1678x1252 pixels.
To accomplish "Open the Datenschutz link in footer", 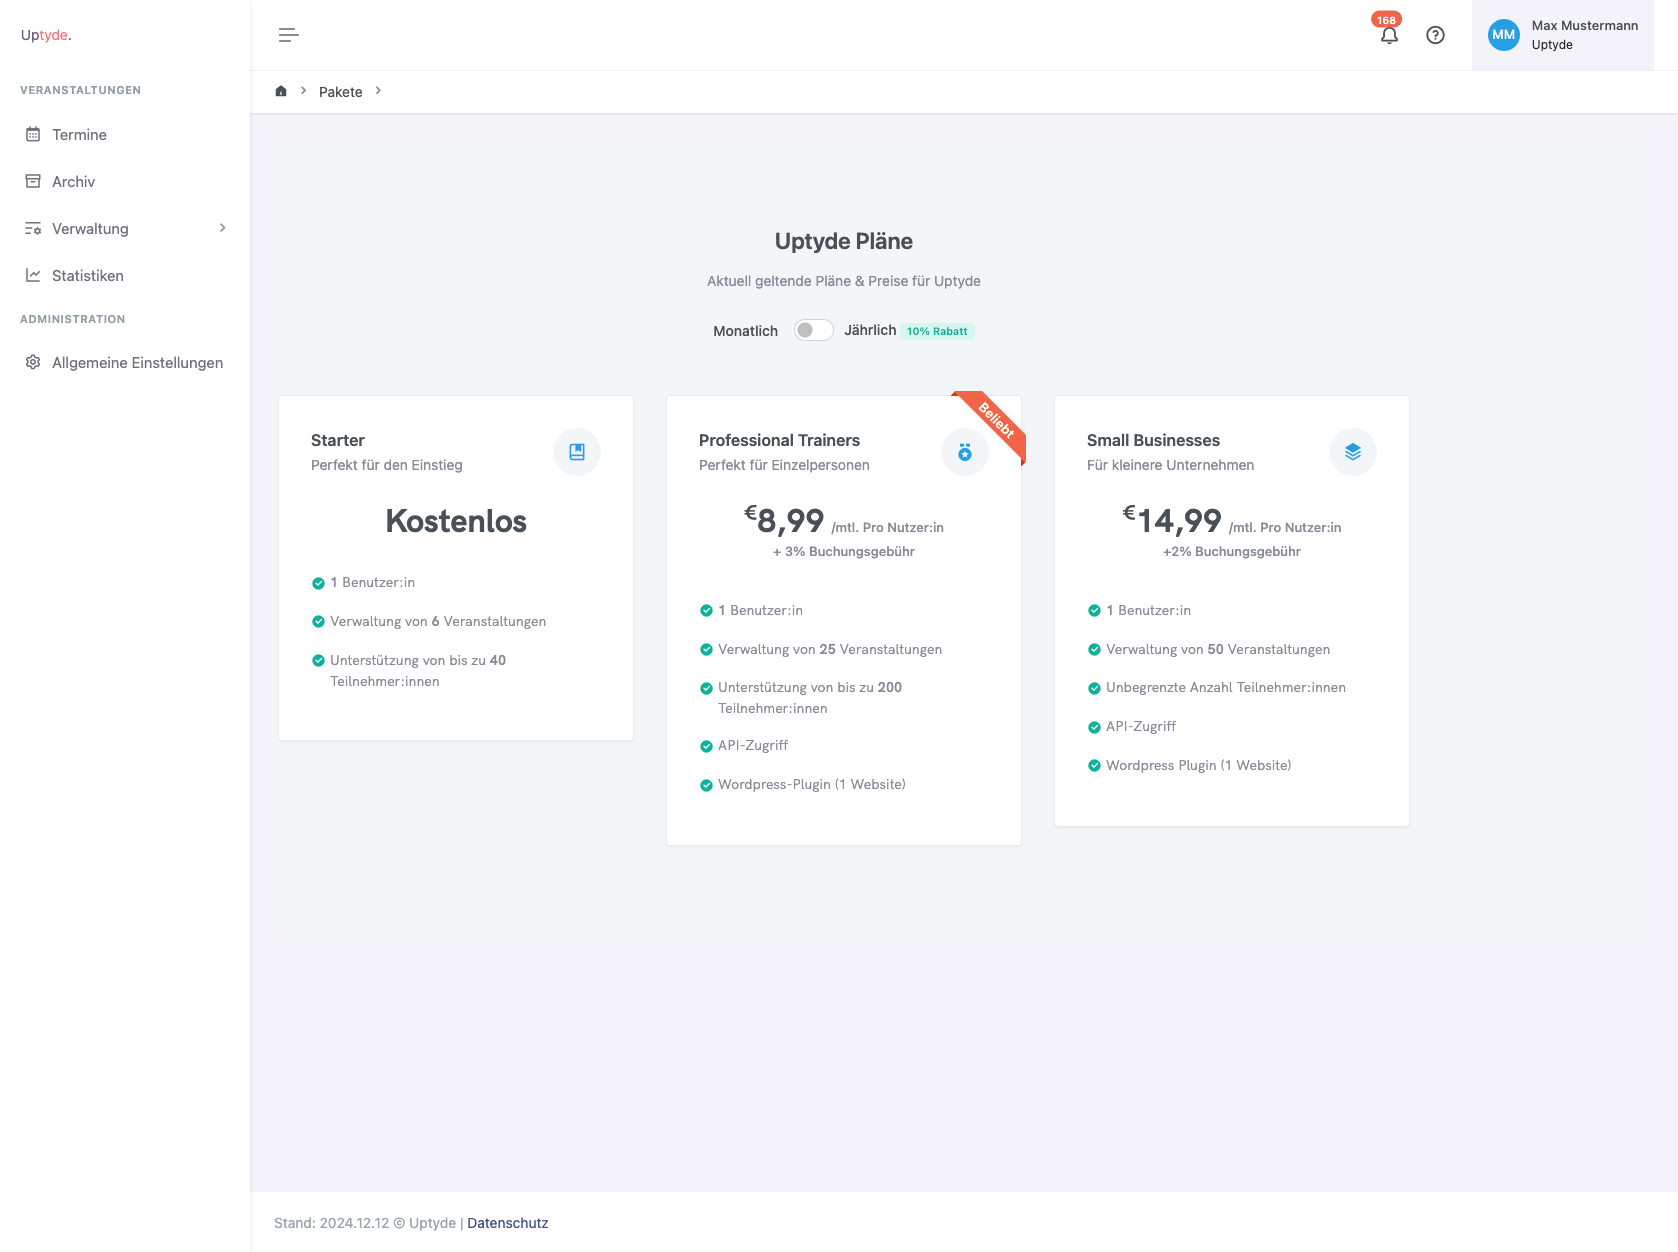I will tap(507, 1223).
